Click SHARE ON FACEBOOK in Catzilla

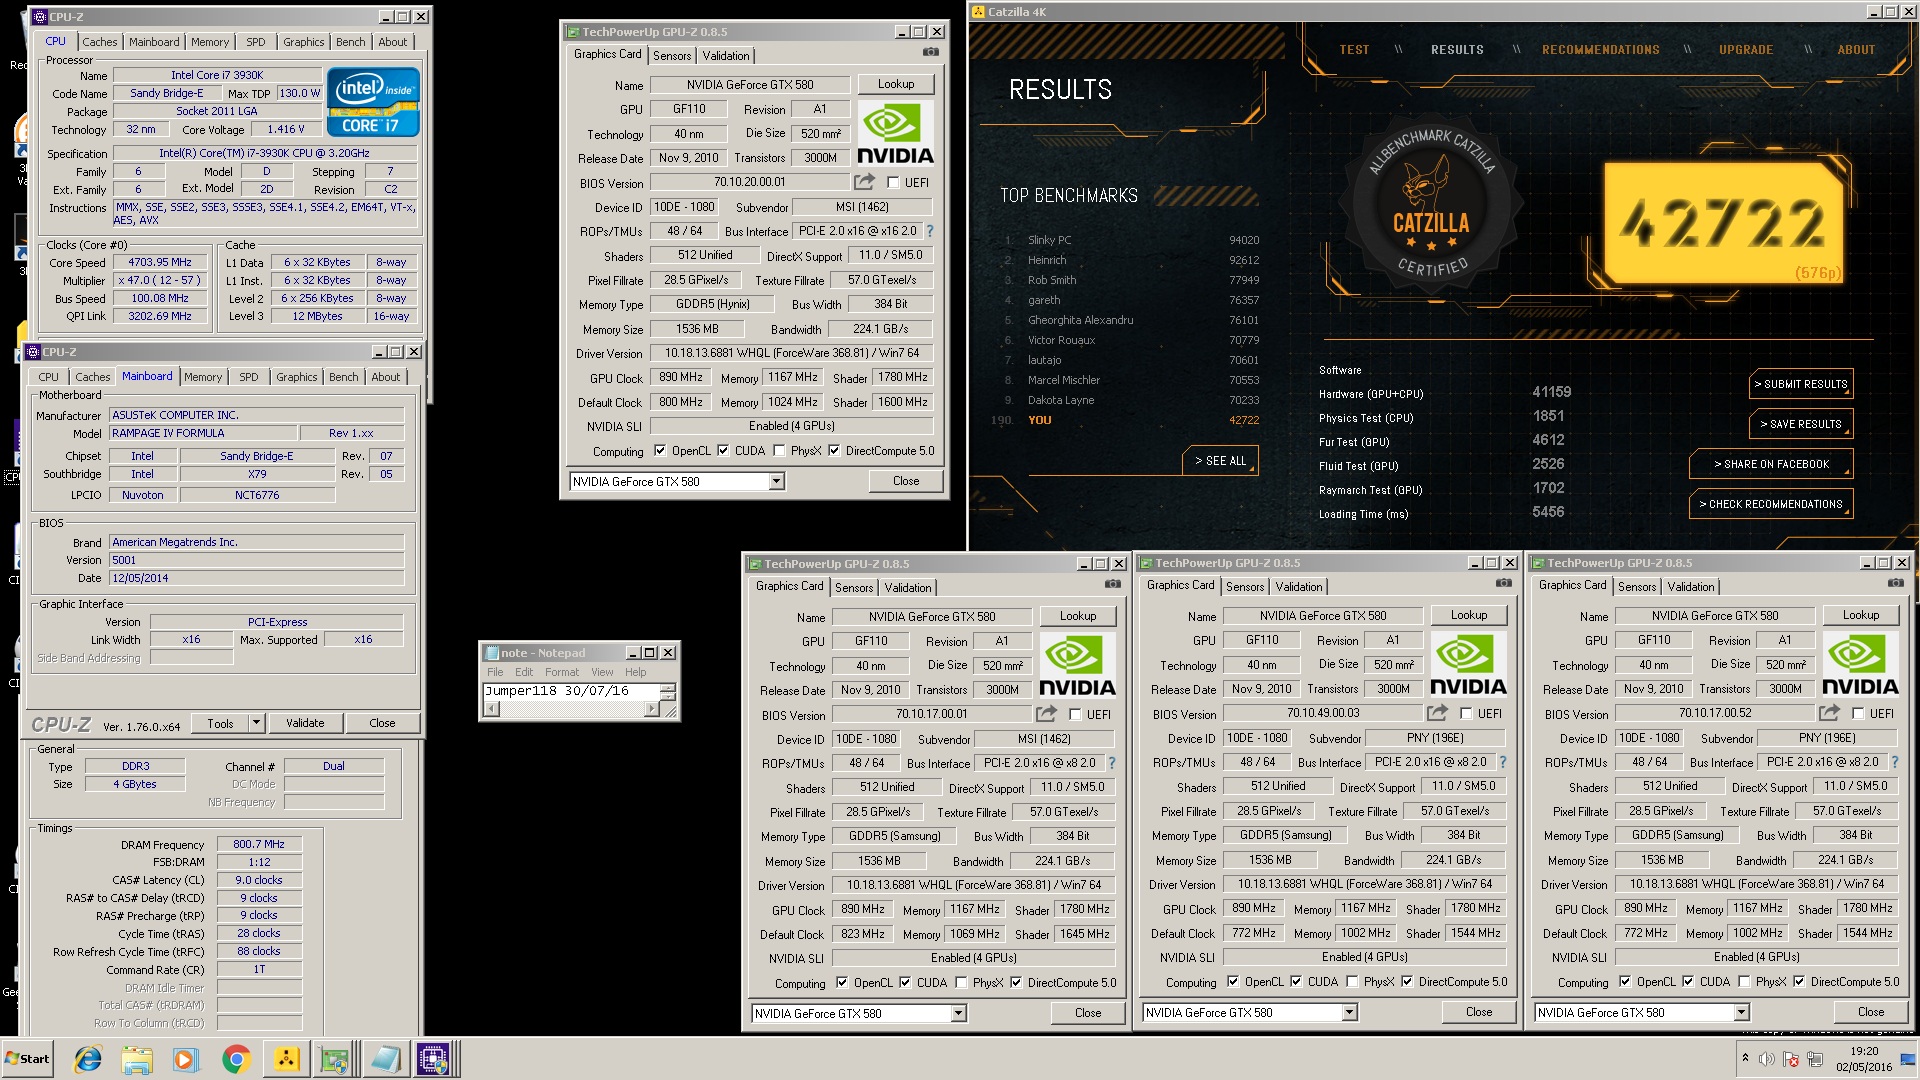point(1770,464)
